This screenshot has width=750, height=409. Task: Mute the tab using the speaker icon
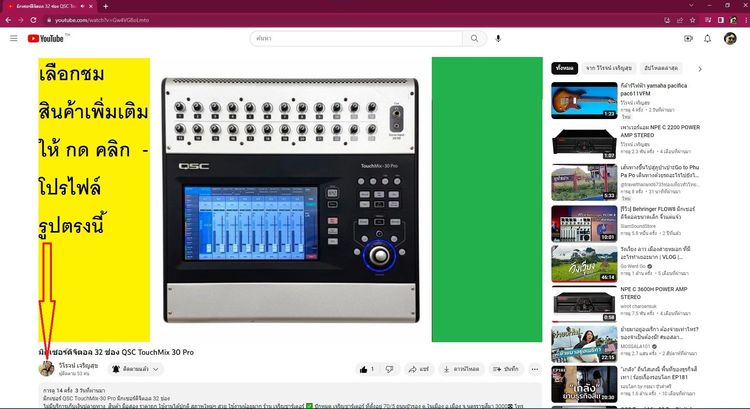(x=82, y=6)
